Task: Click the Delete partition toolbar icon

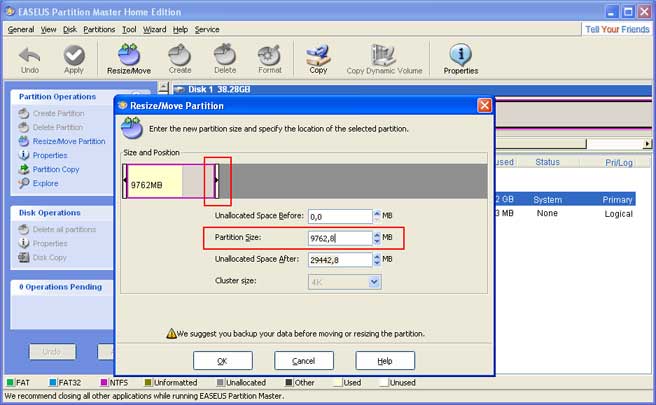Action: click(225, 54)
